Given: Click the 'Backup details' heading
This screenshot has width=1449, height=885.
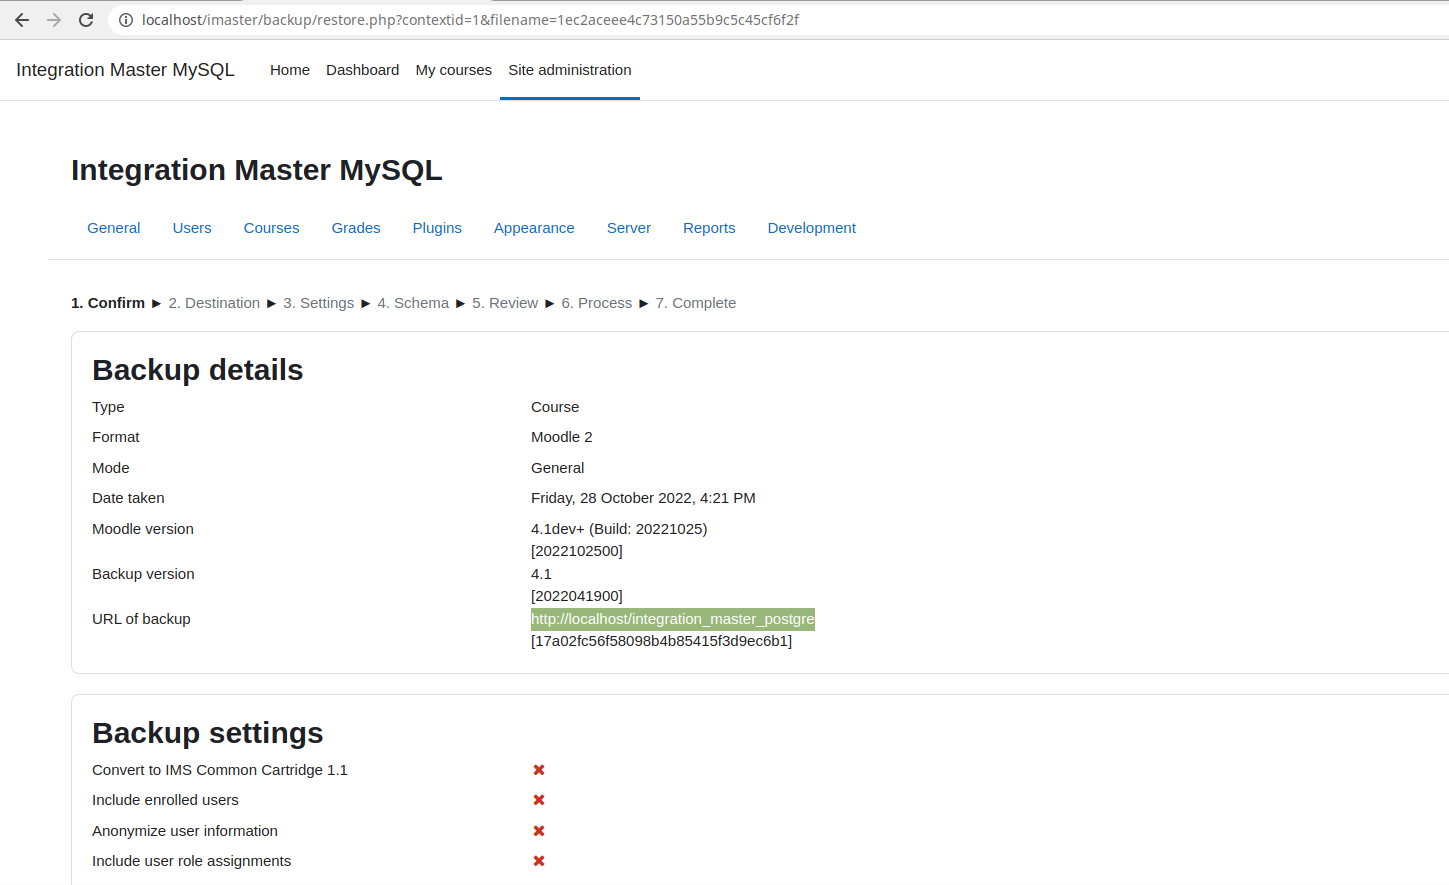Looking at the screenshot, I should pyautogui.click(x=198, y=370).
